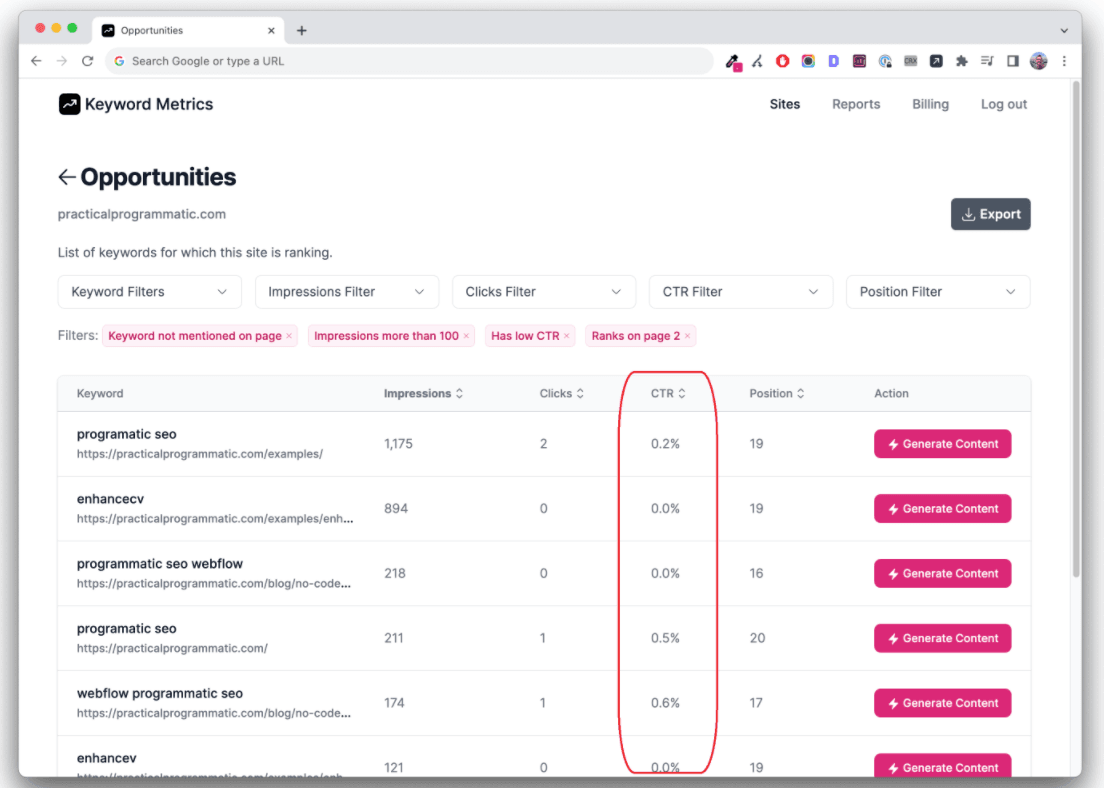Sort table by Position column

[777, 394]
